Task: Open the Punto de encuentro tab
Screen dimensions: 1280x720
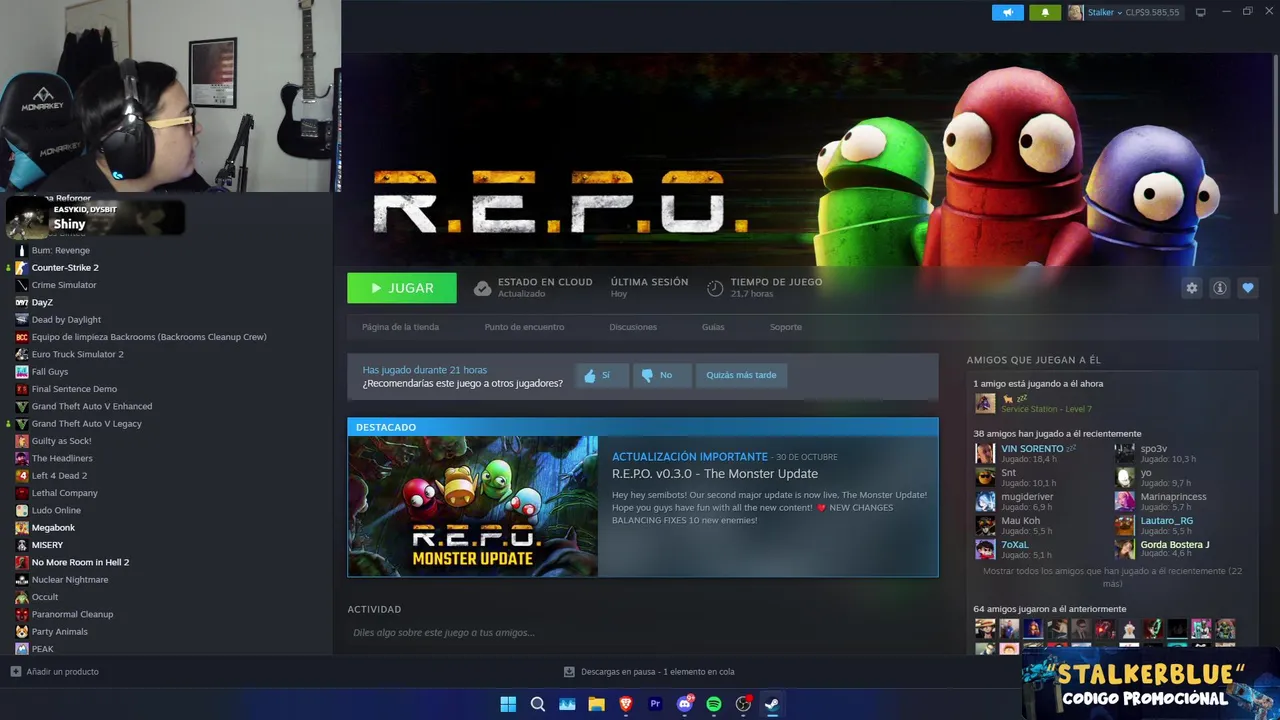Action: (524, 327)
